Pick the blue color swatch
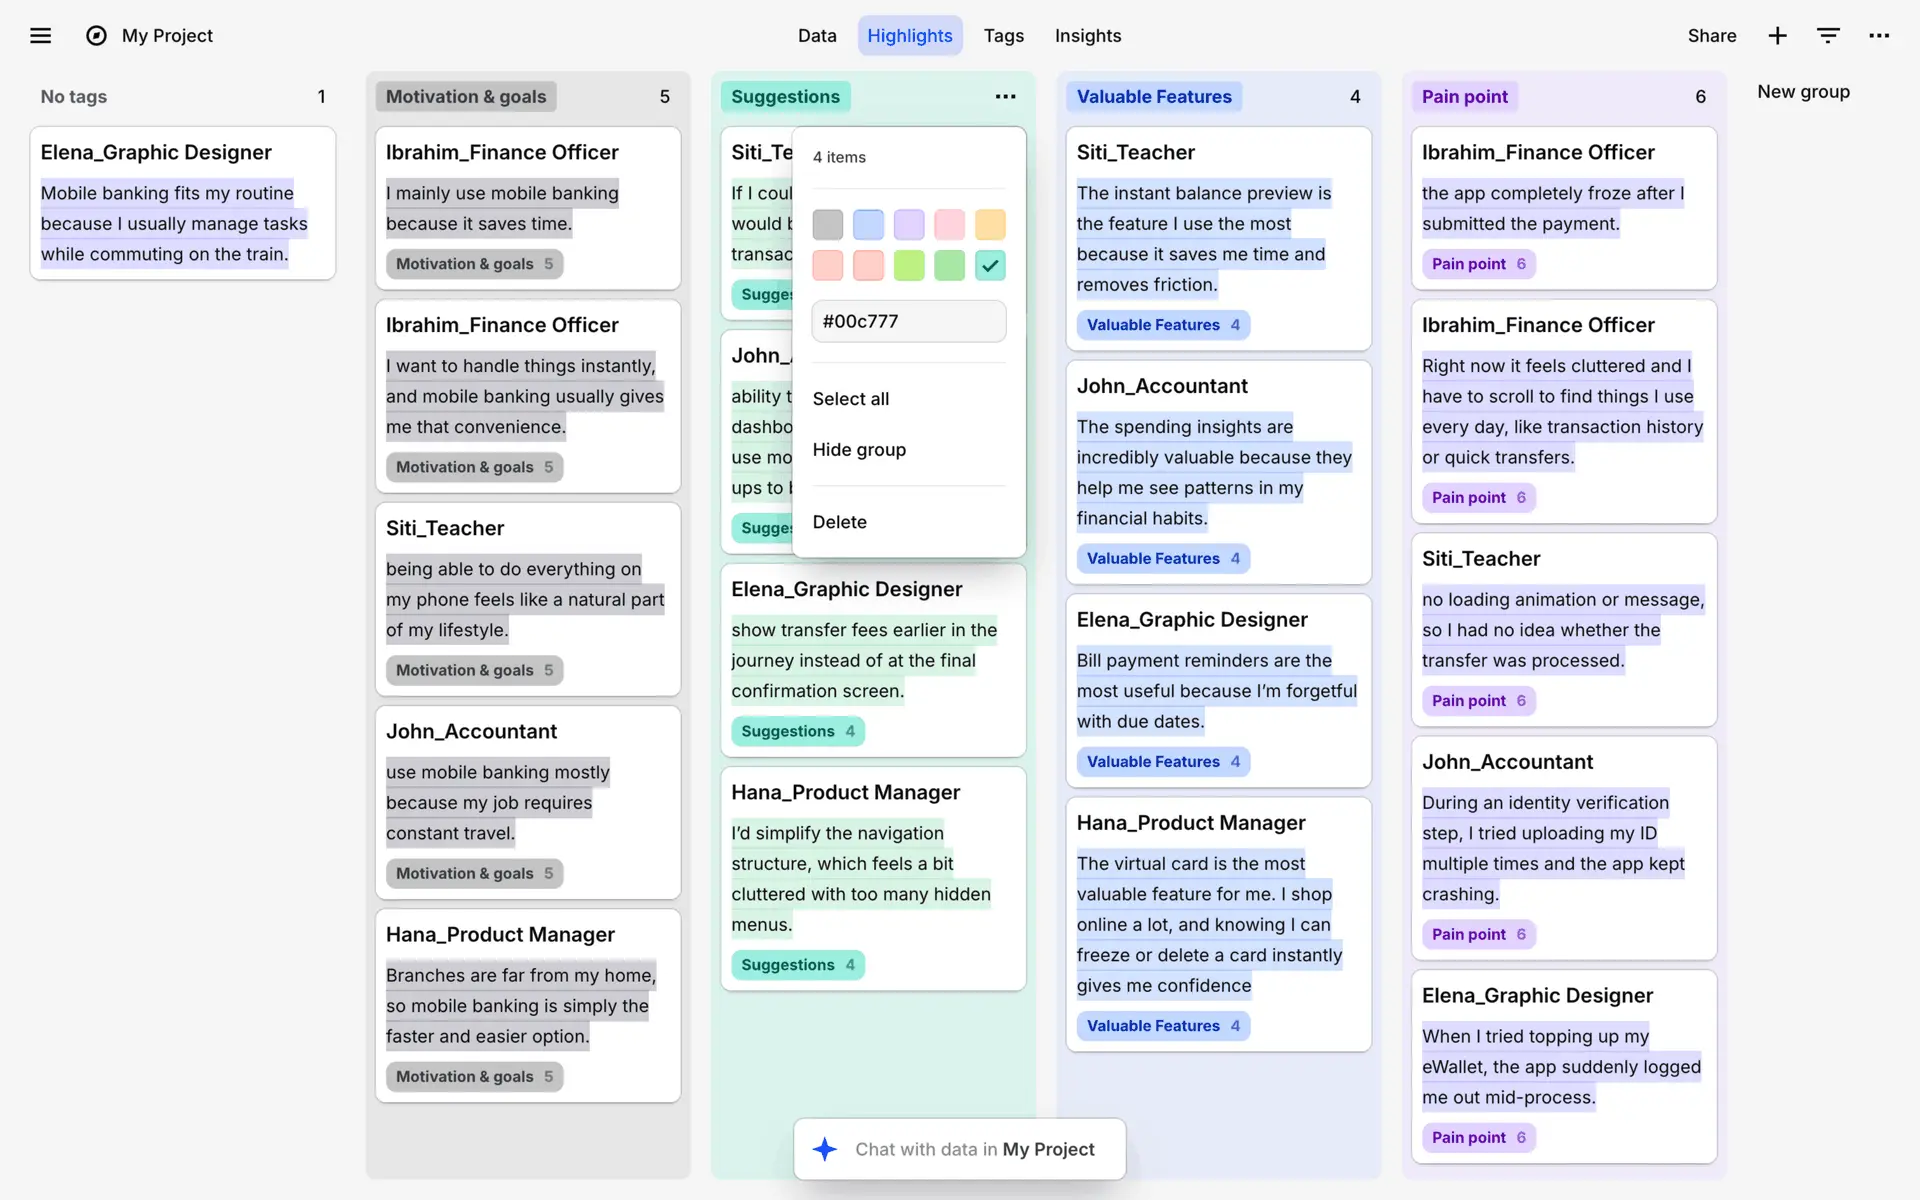The height and width of the screenshot is (1200, 1920). point(868,224)
